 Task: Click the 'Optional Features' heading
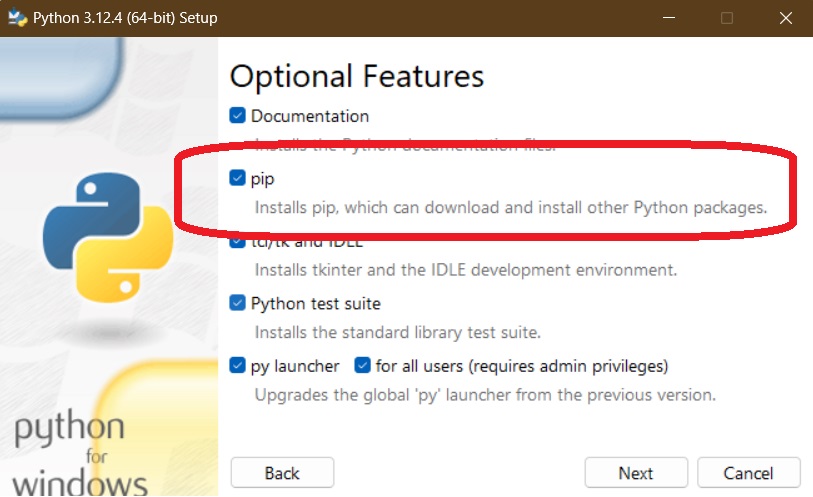coord(357,76)
